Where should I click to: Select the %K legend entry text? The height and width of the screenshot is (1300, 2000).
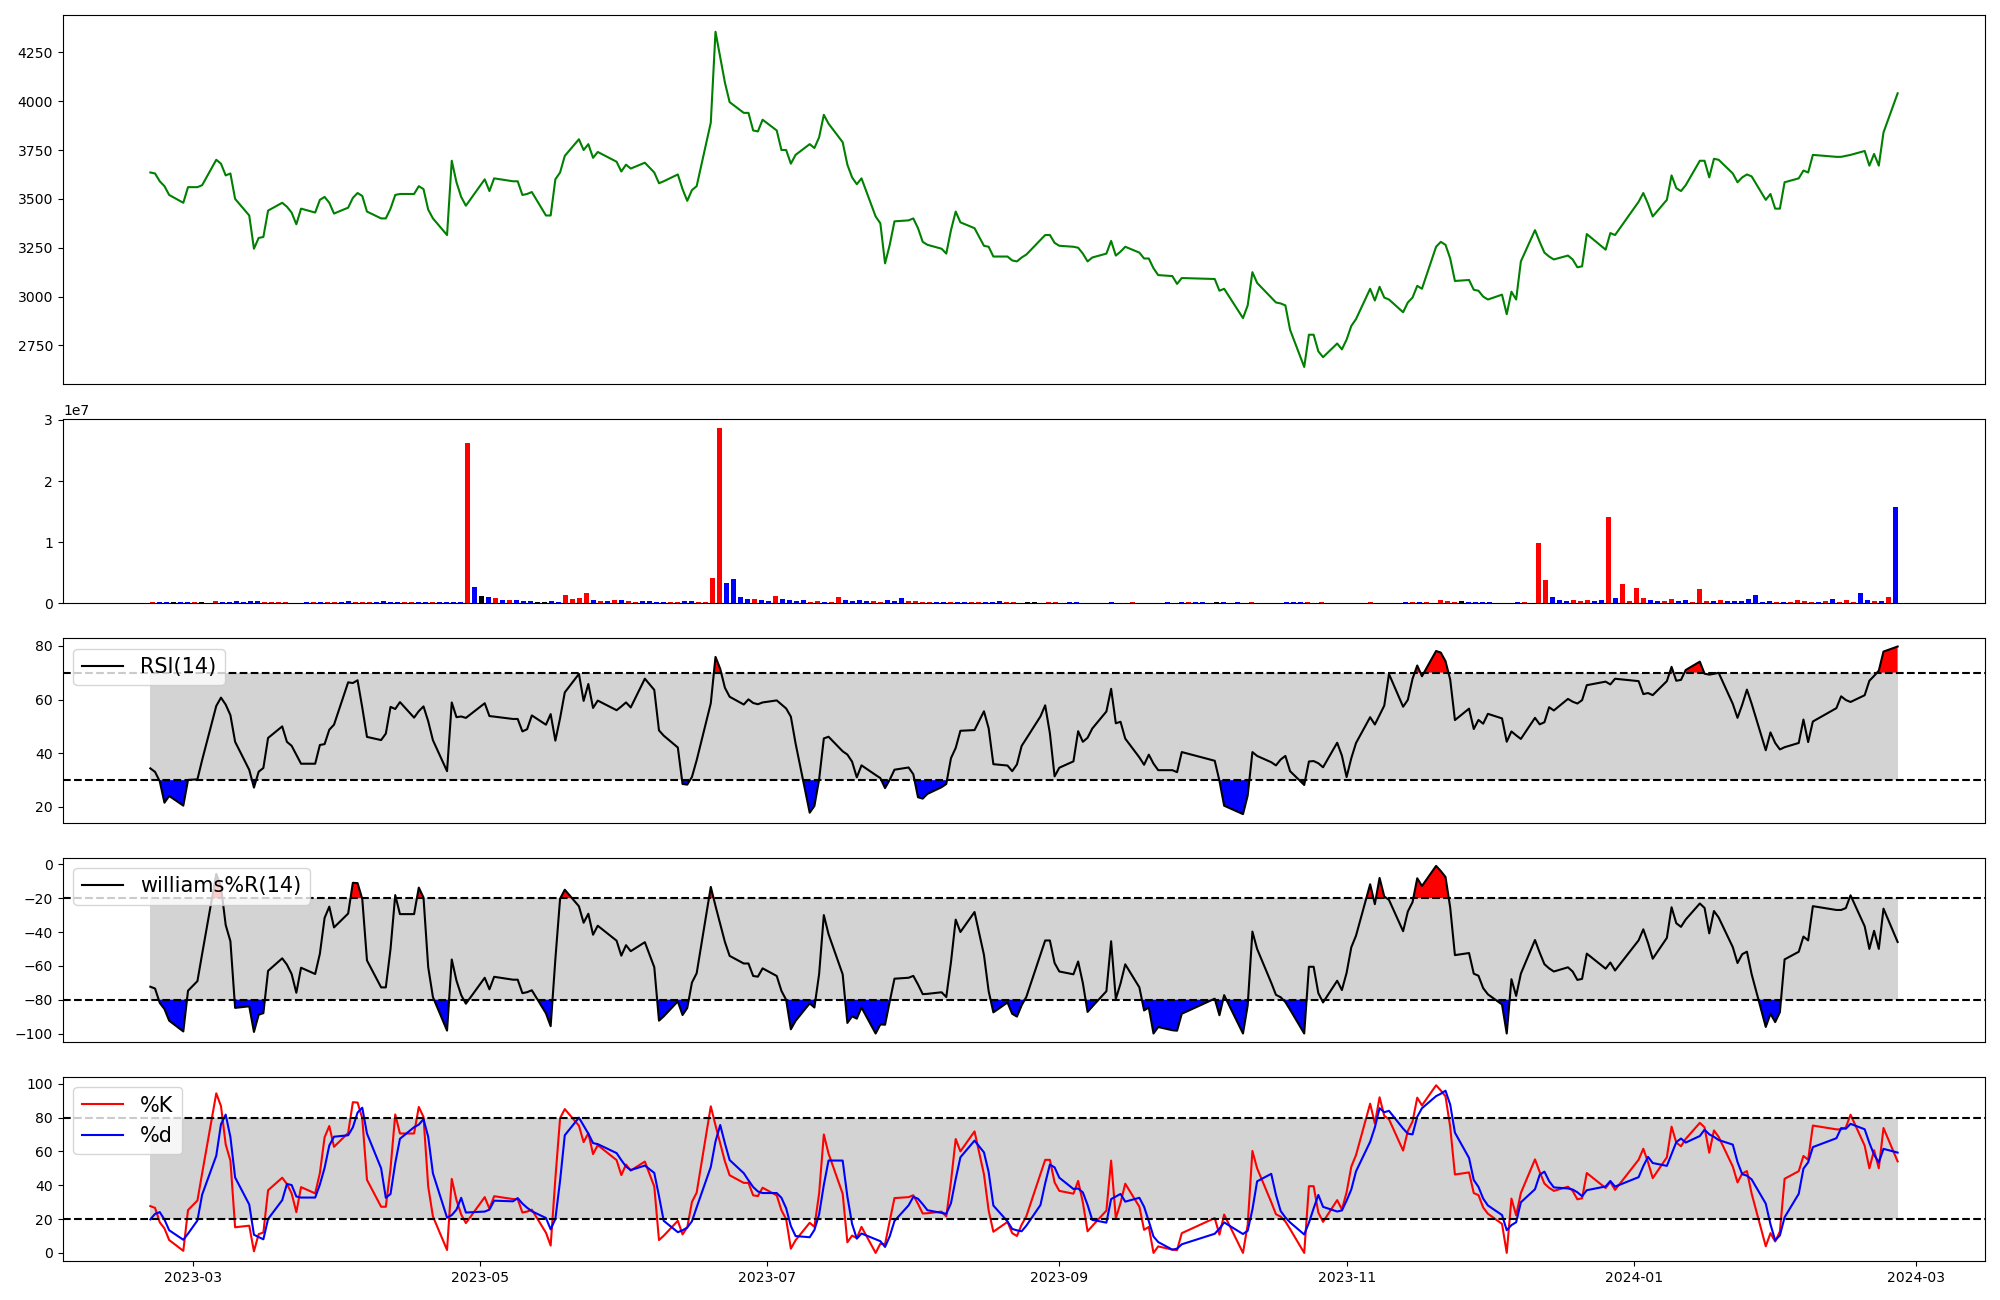[x=156, y=1105]
